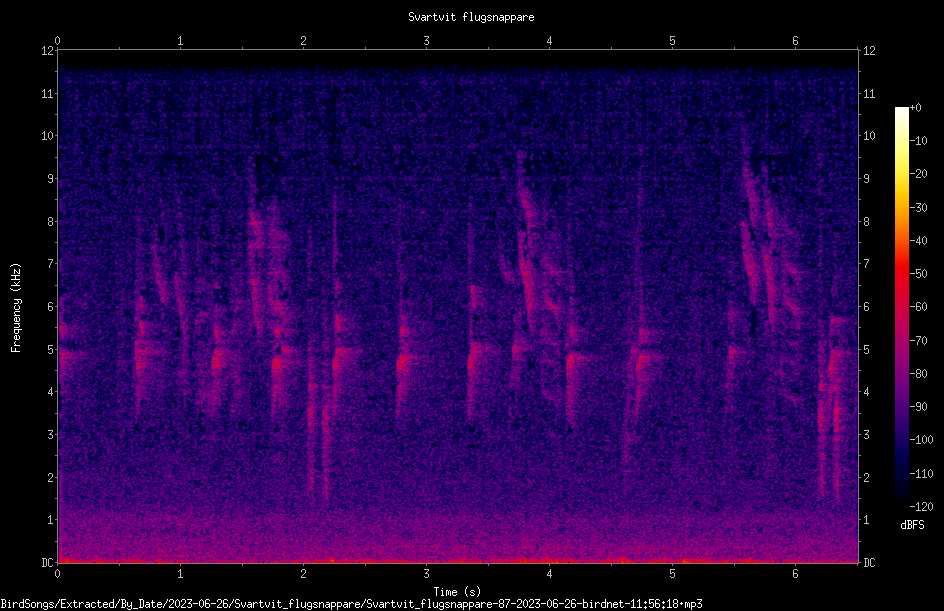Click the file path text at the bottom
The height and width of the screenshot is (611, 944).
pos(352,604)
